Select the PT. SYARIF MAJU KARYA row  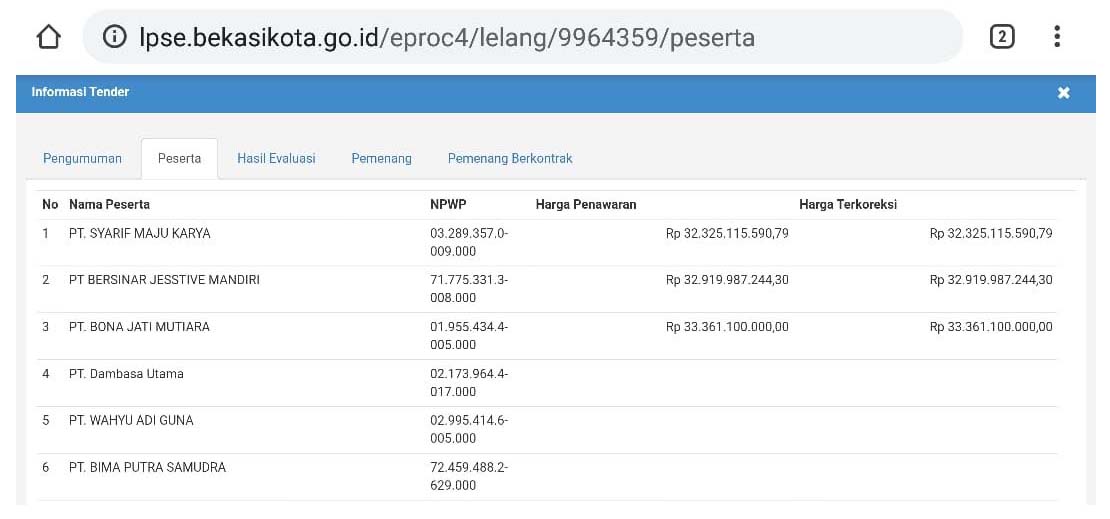(139, 234)
